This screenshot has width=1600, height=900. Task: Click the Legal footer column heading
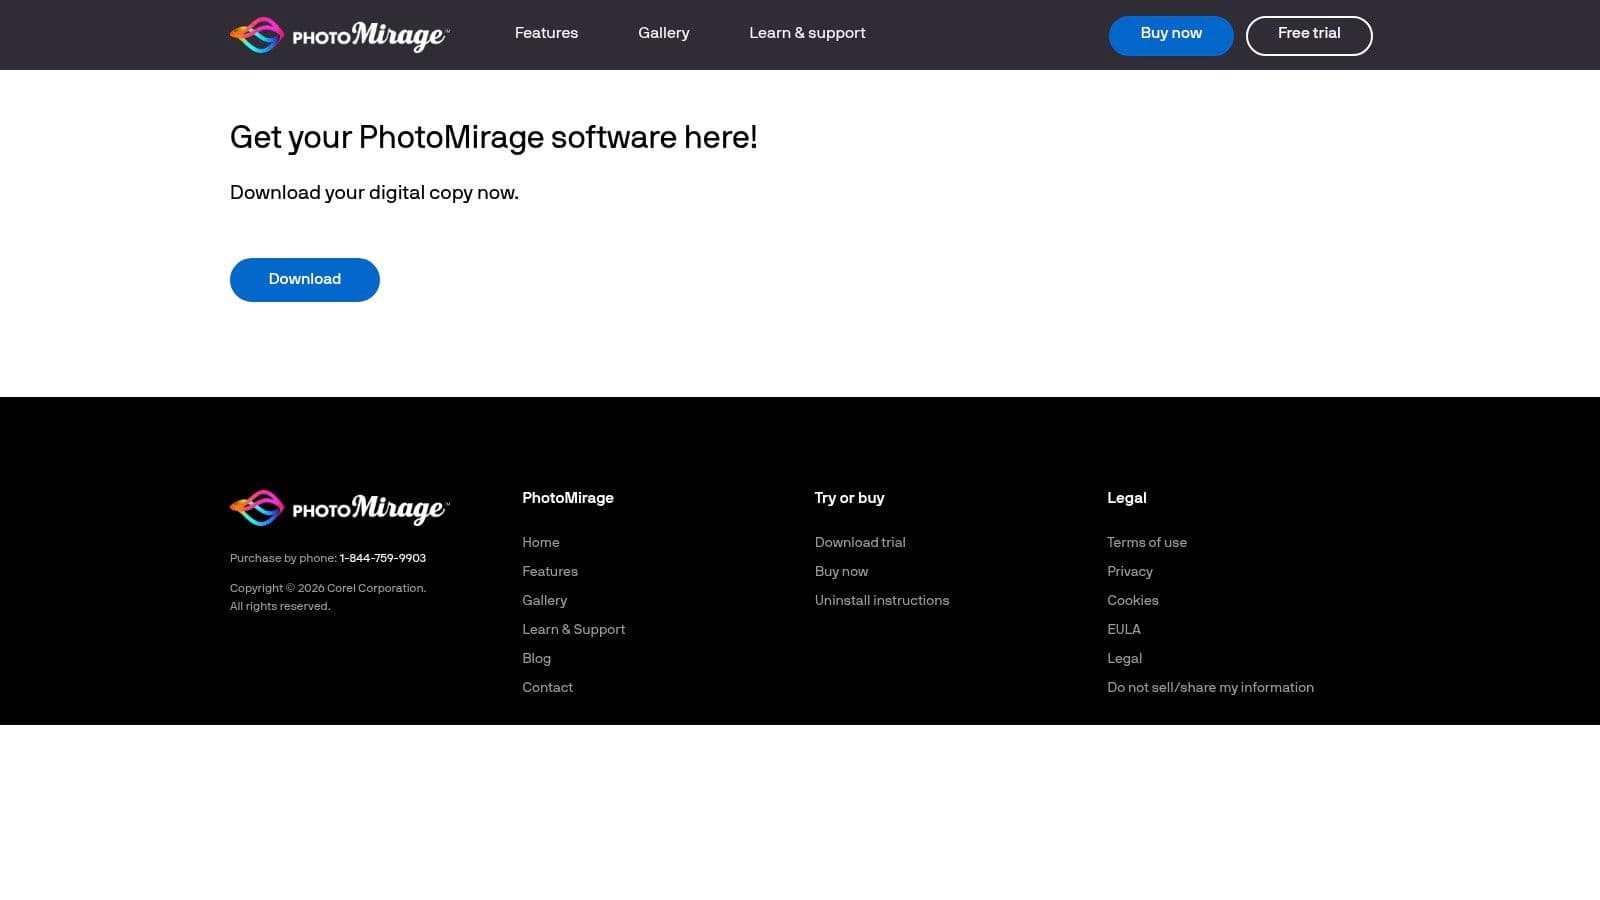[x=1127, y=498]
